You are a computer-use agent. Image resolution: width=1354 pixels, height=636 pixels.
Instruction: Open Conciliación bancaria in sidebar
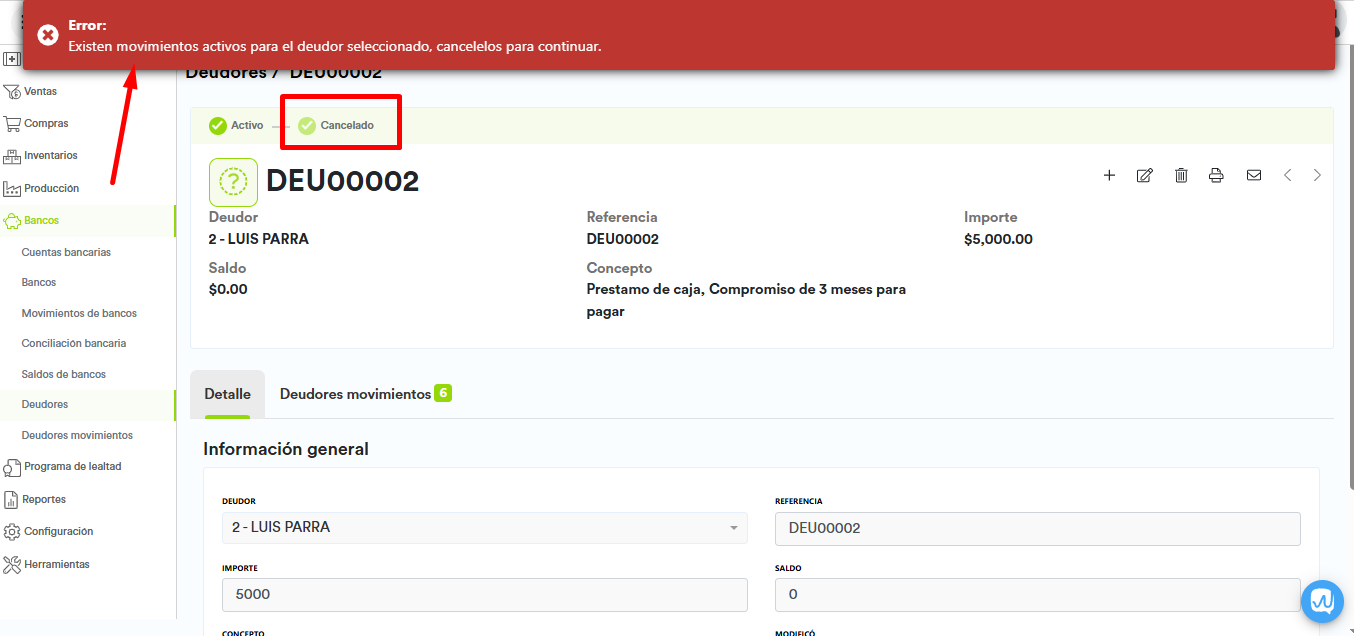click(x=74, y=344)
